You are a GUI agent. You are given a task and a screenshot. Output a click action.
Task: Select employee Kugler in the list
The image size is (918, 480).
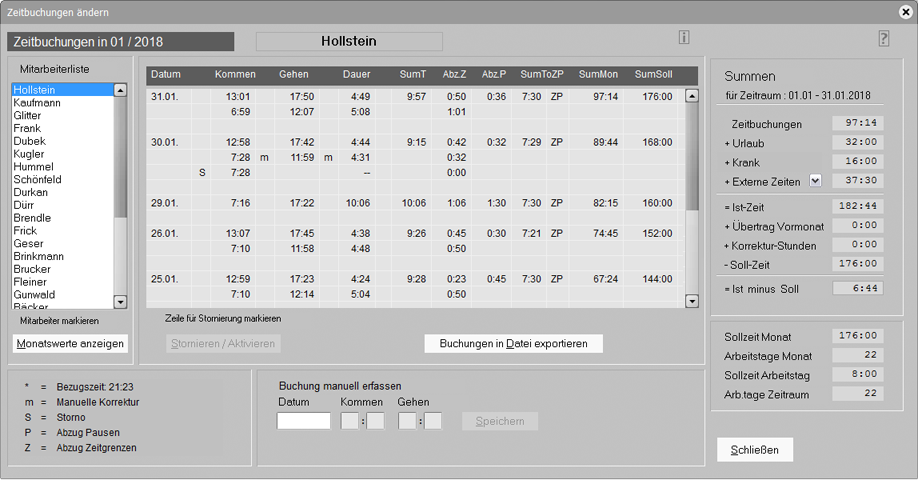[62, 154]
